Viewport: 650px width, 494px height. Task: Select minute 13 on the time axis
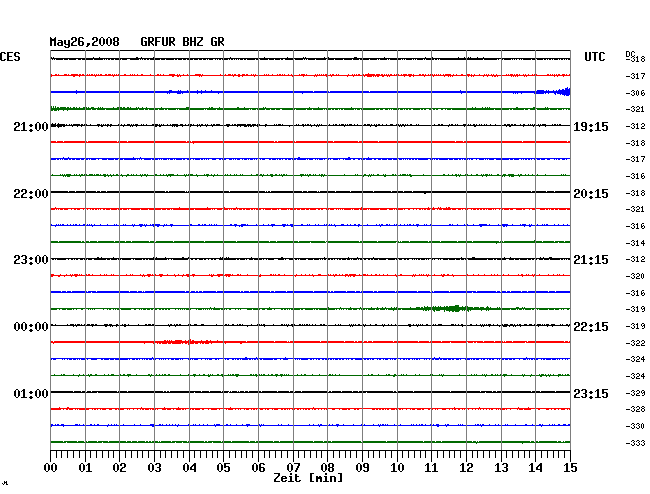501,468
